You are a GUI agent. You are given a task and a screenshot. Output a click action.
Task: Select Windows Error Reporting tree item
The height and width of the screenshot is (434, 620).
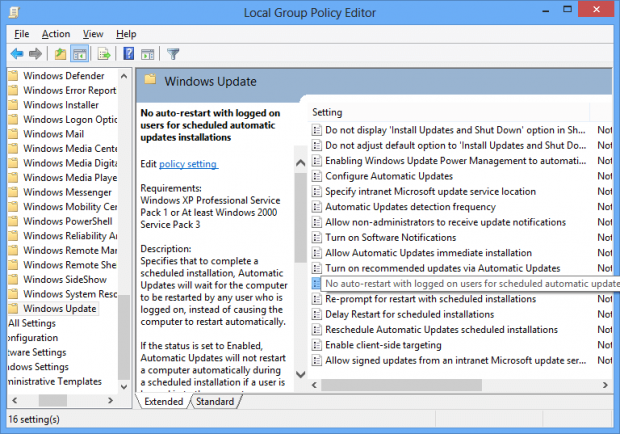[70, 91]
